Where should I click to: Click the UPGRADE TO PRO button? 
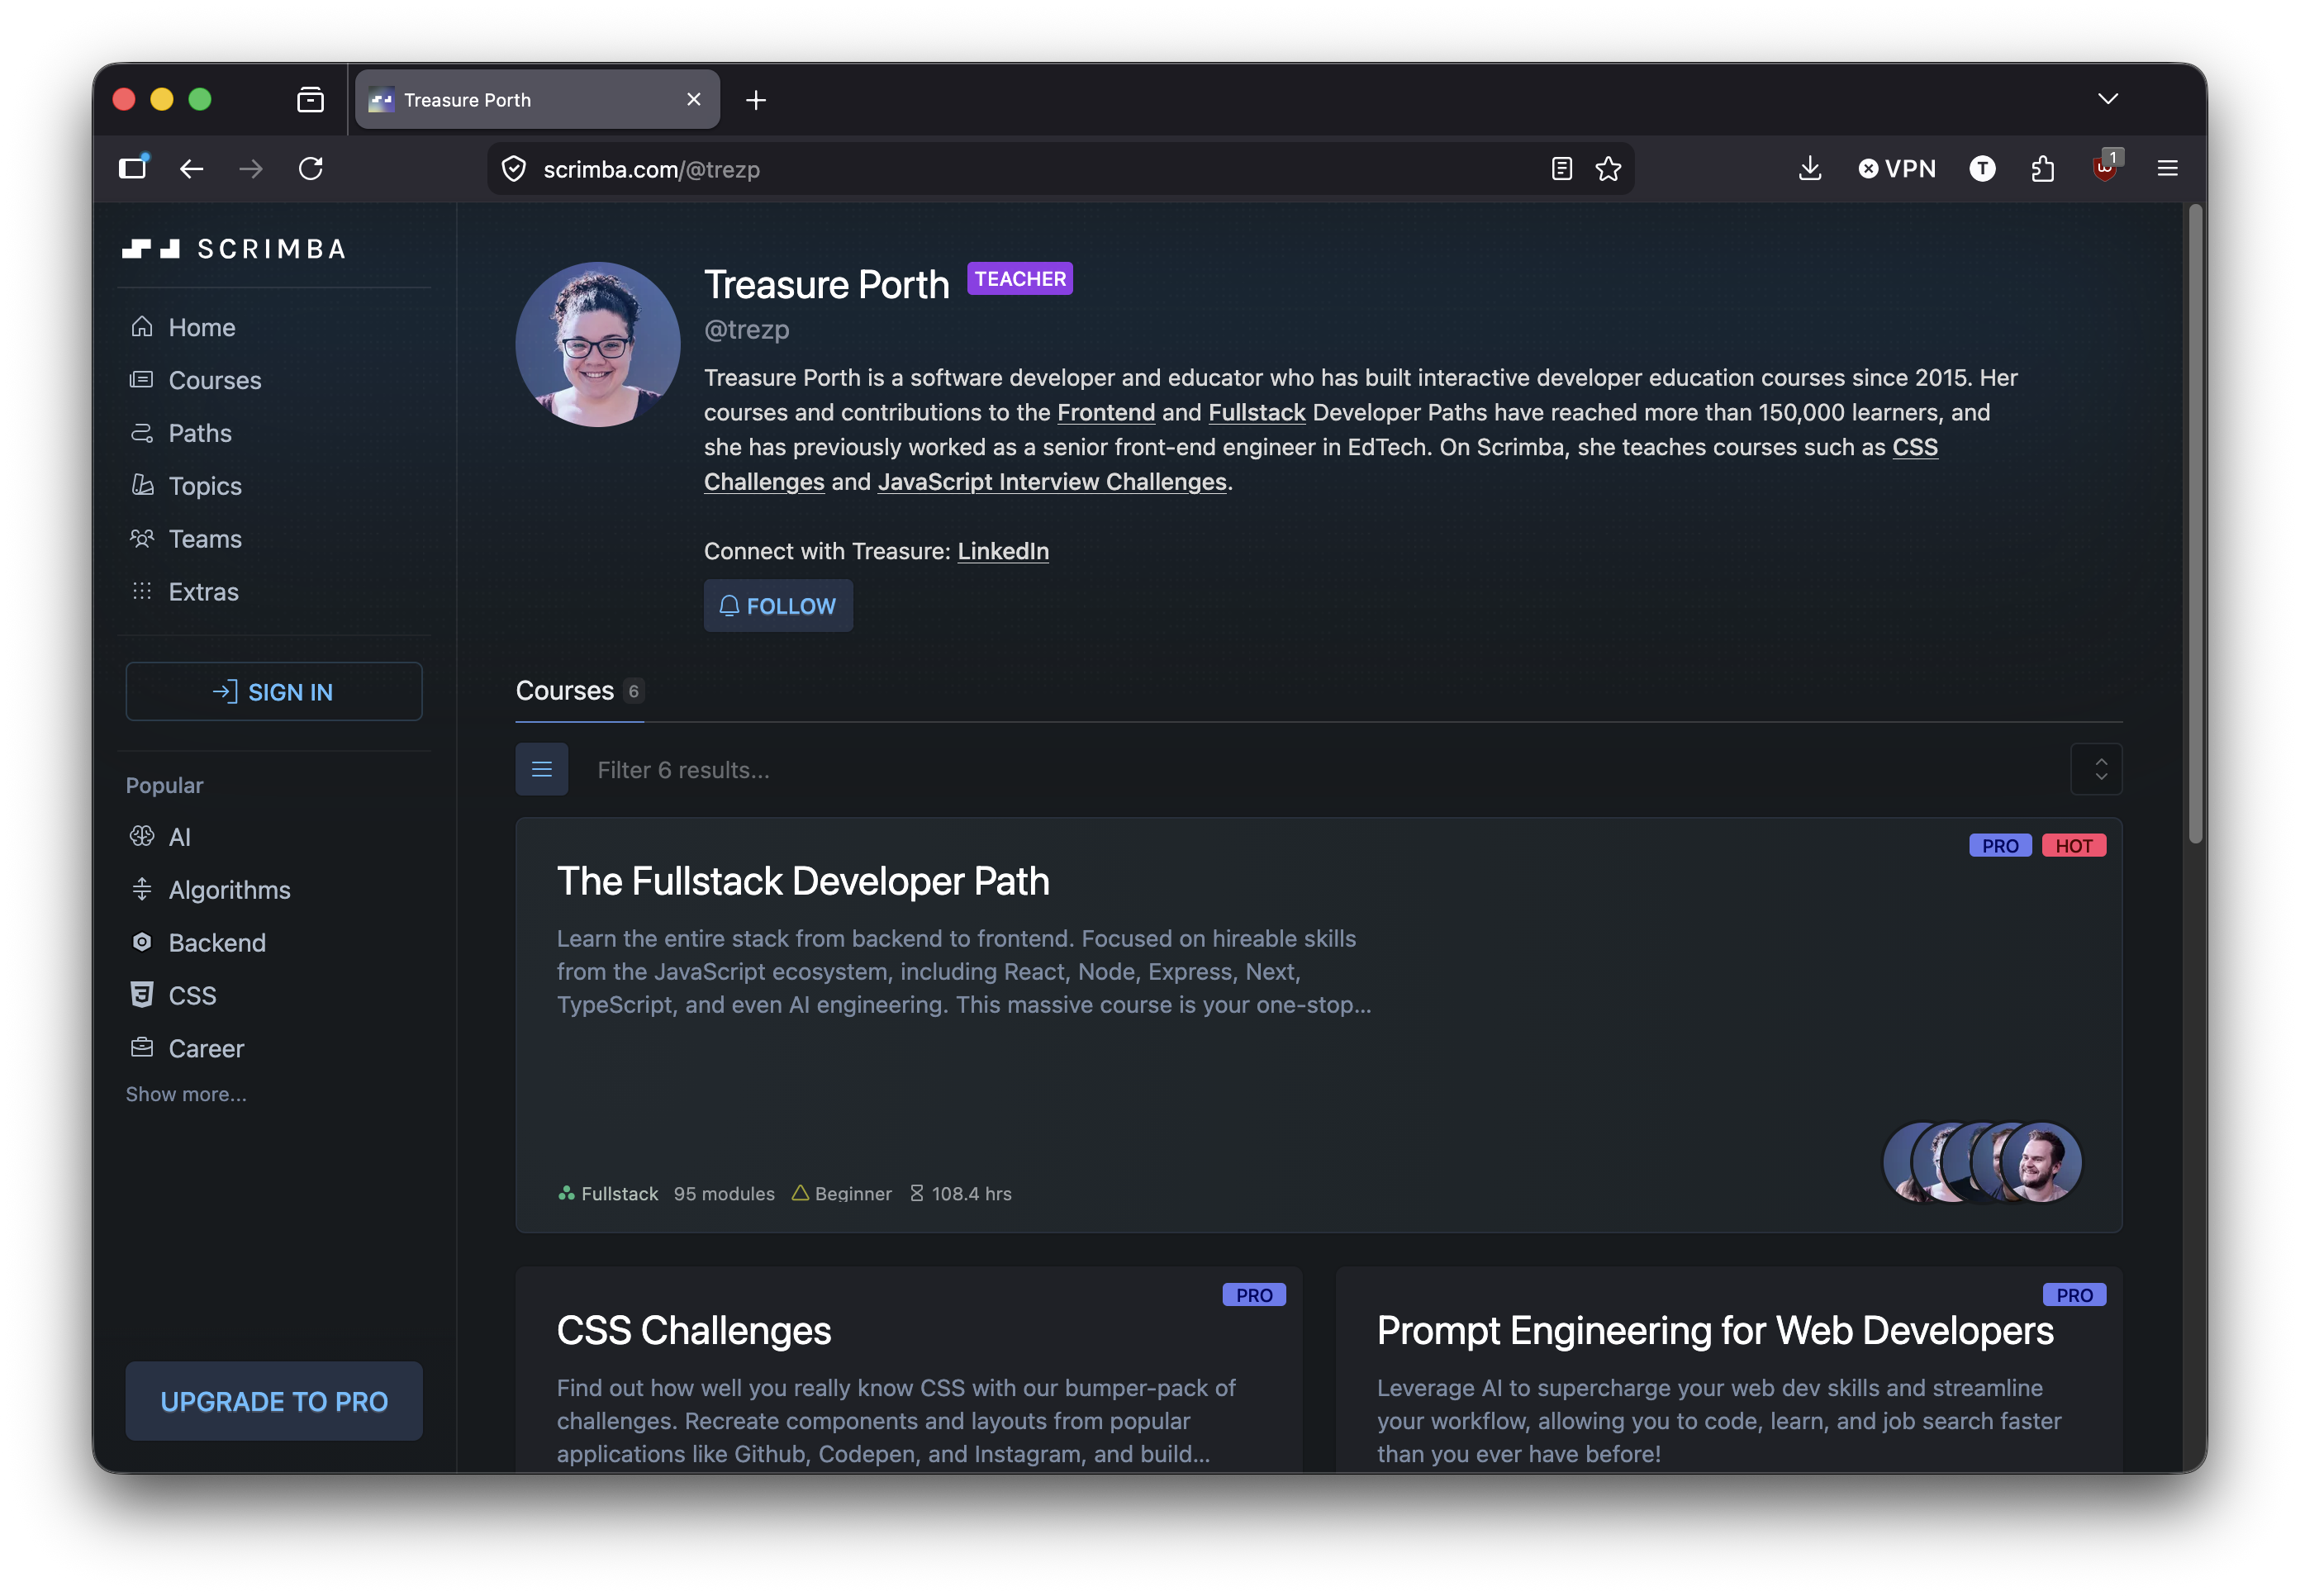tap(274, 1402)
